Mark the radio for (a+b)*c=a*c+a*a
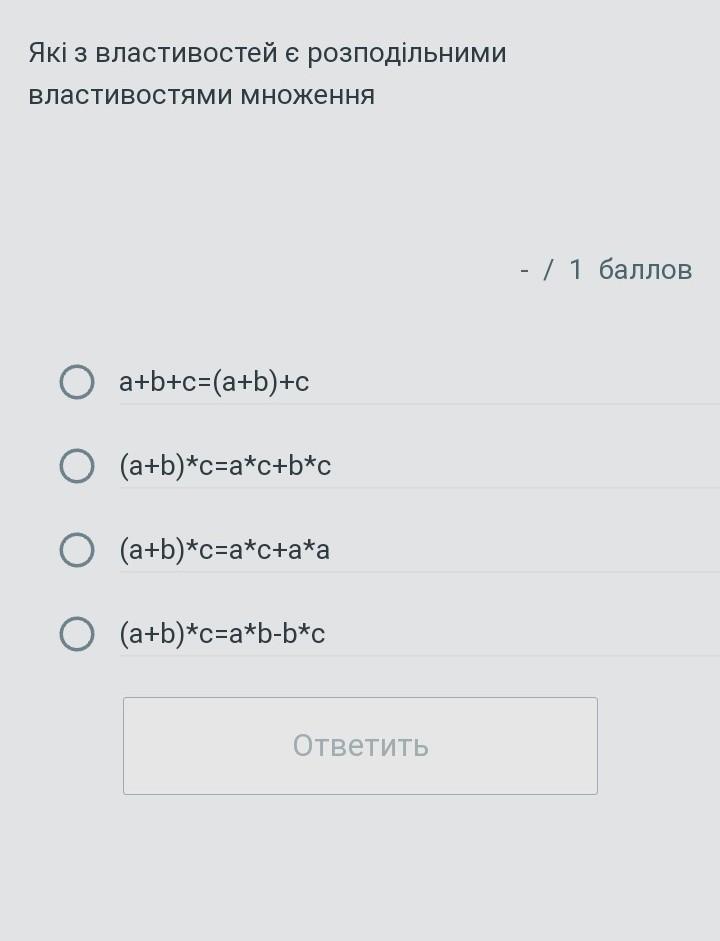 [77, 549]
